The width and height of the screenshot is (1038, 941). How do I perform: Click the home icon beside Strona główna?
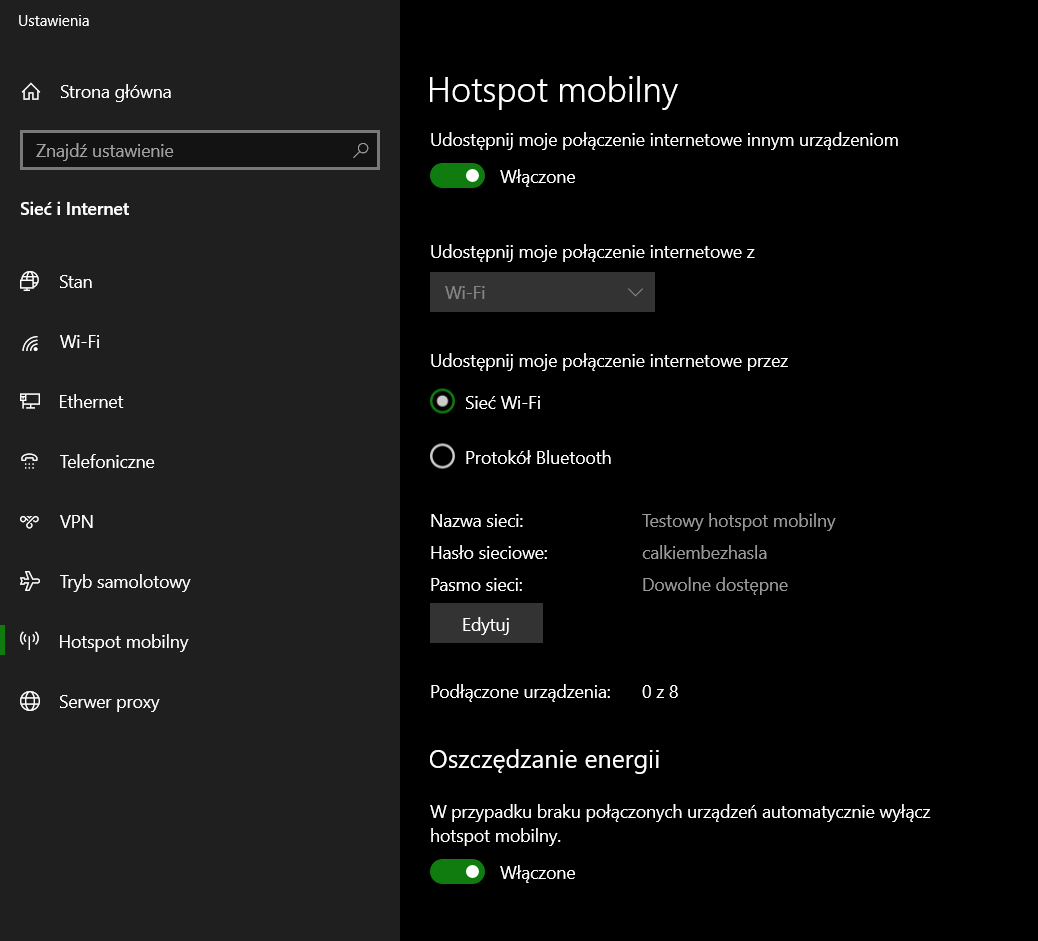click(x=31, y=92)
